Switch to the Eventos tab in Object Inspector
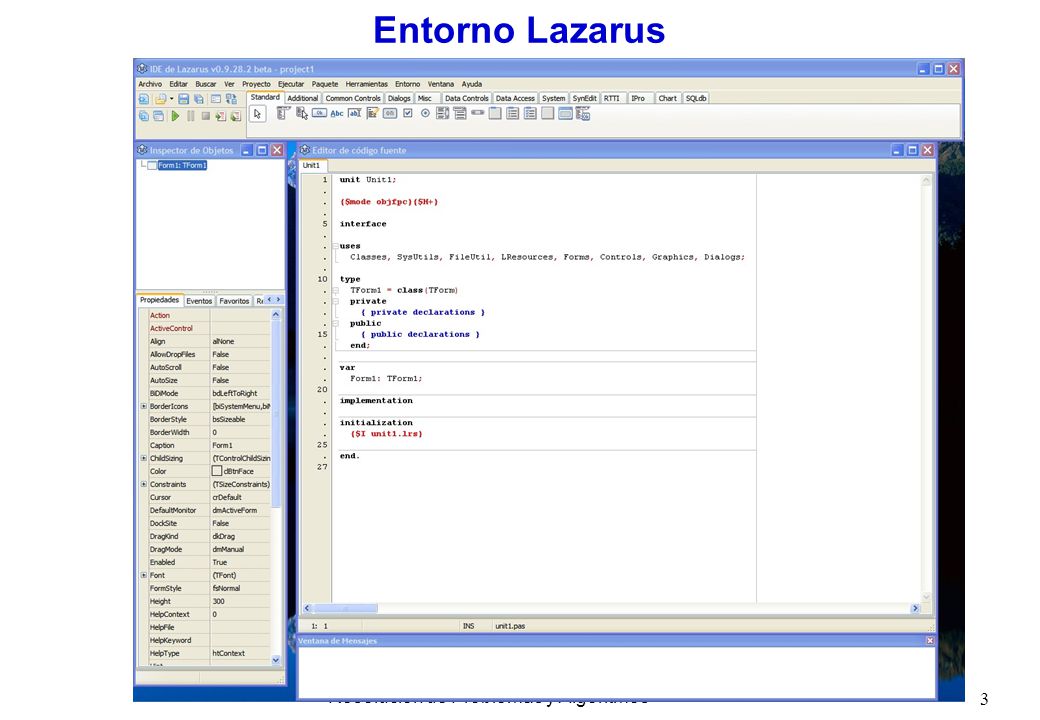 (199, 301)
